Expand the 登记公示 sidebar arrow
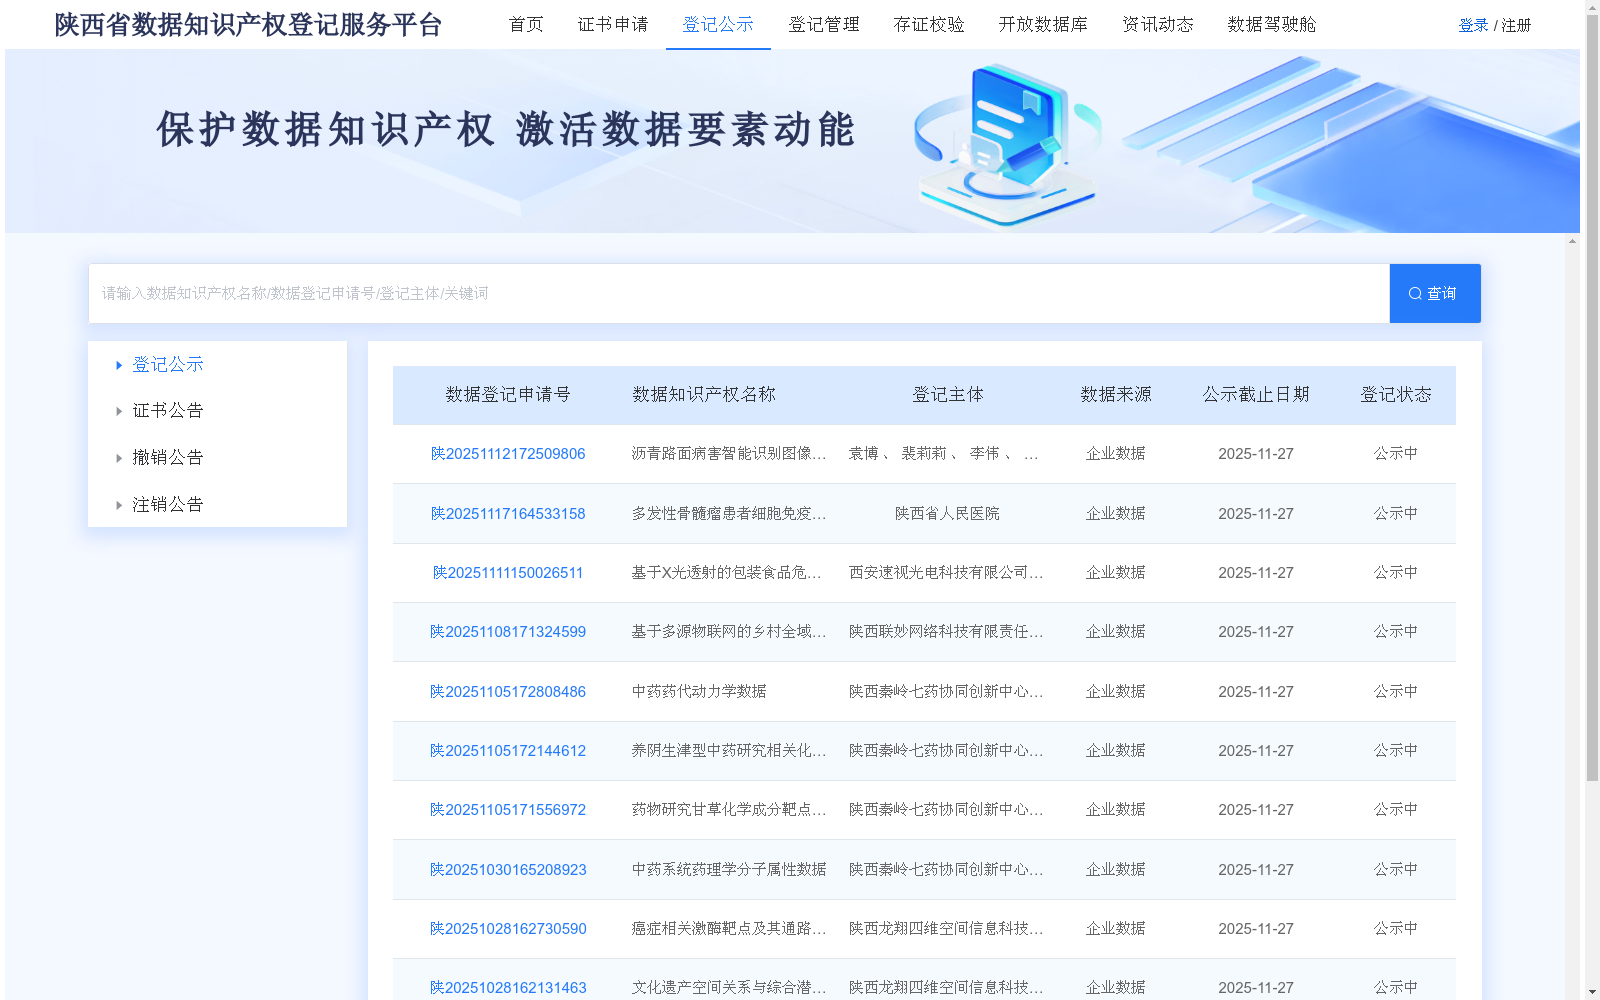The height and width of the screenshot is (1000, 1600). 119,364
